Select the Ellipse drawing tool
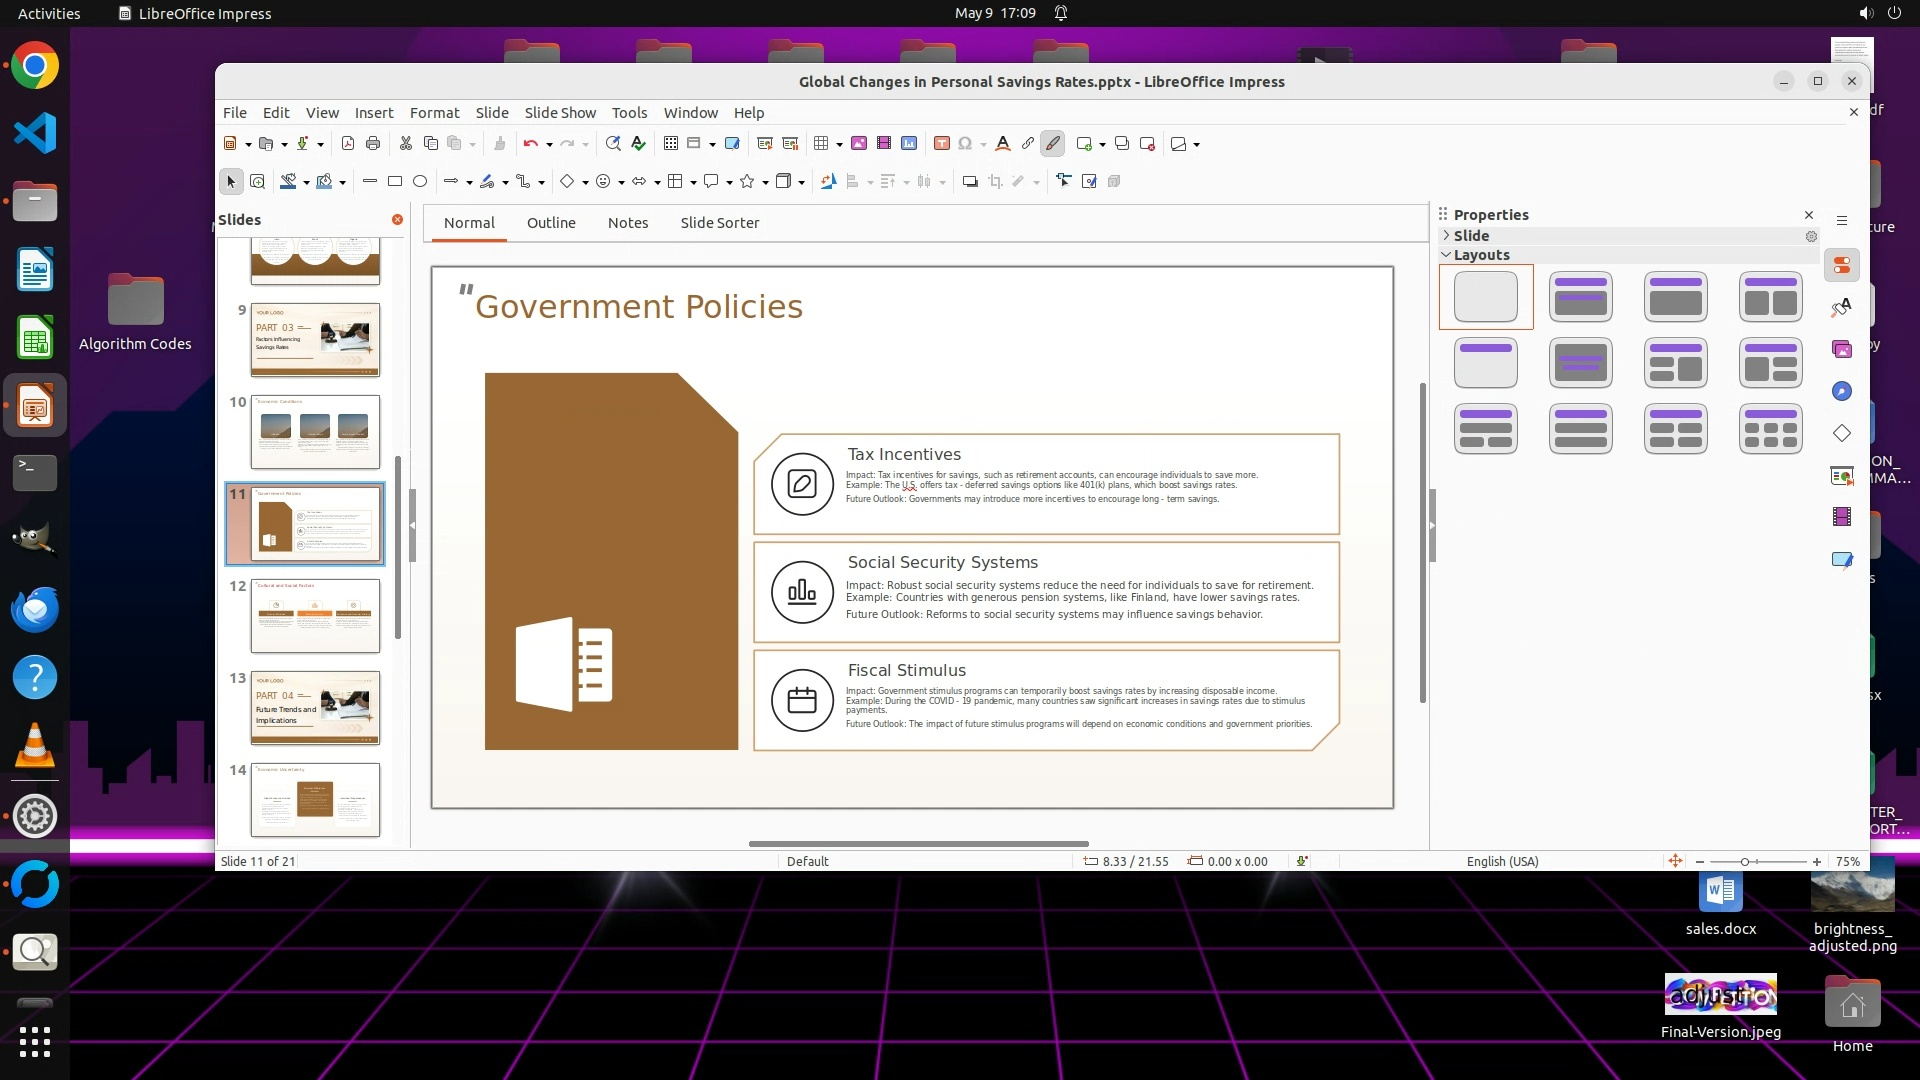The height and width of the screenshot is (1080, 1920). (x=420, y=182)
